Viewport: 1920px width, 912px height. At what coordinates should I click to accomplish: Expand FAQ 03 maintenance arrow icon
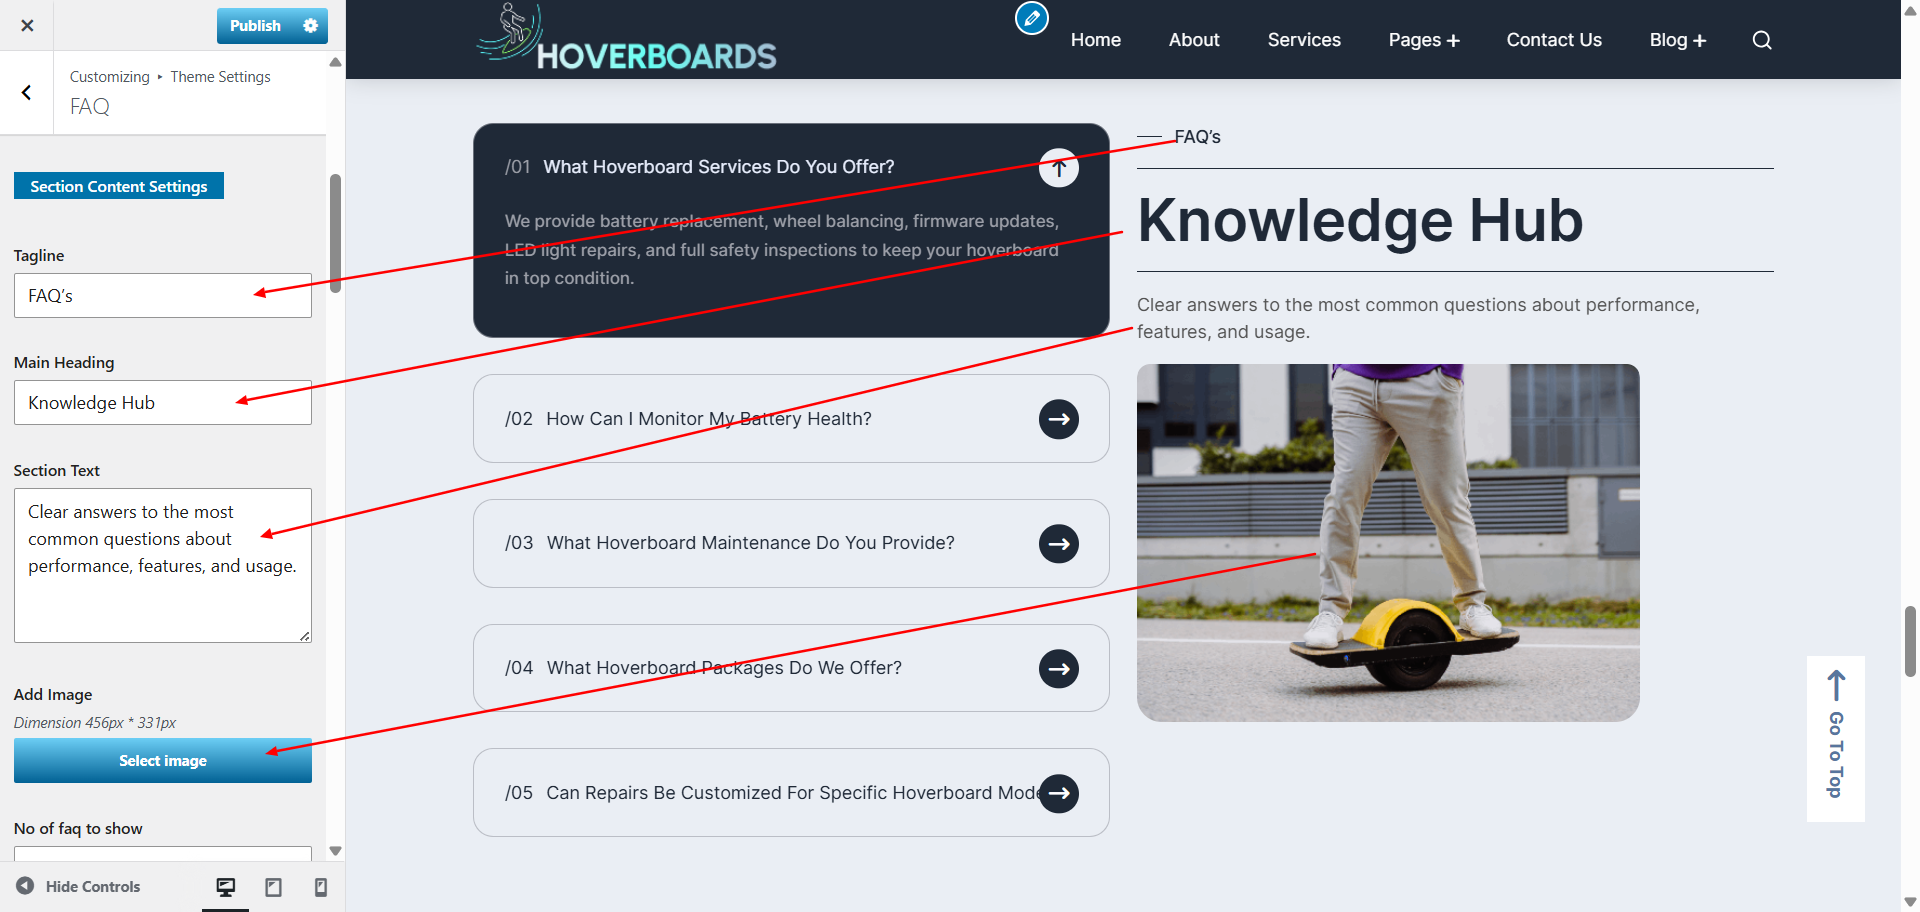[x=1058, y=544]
